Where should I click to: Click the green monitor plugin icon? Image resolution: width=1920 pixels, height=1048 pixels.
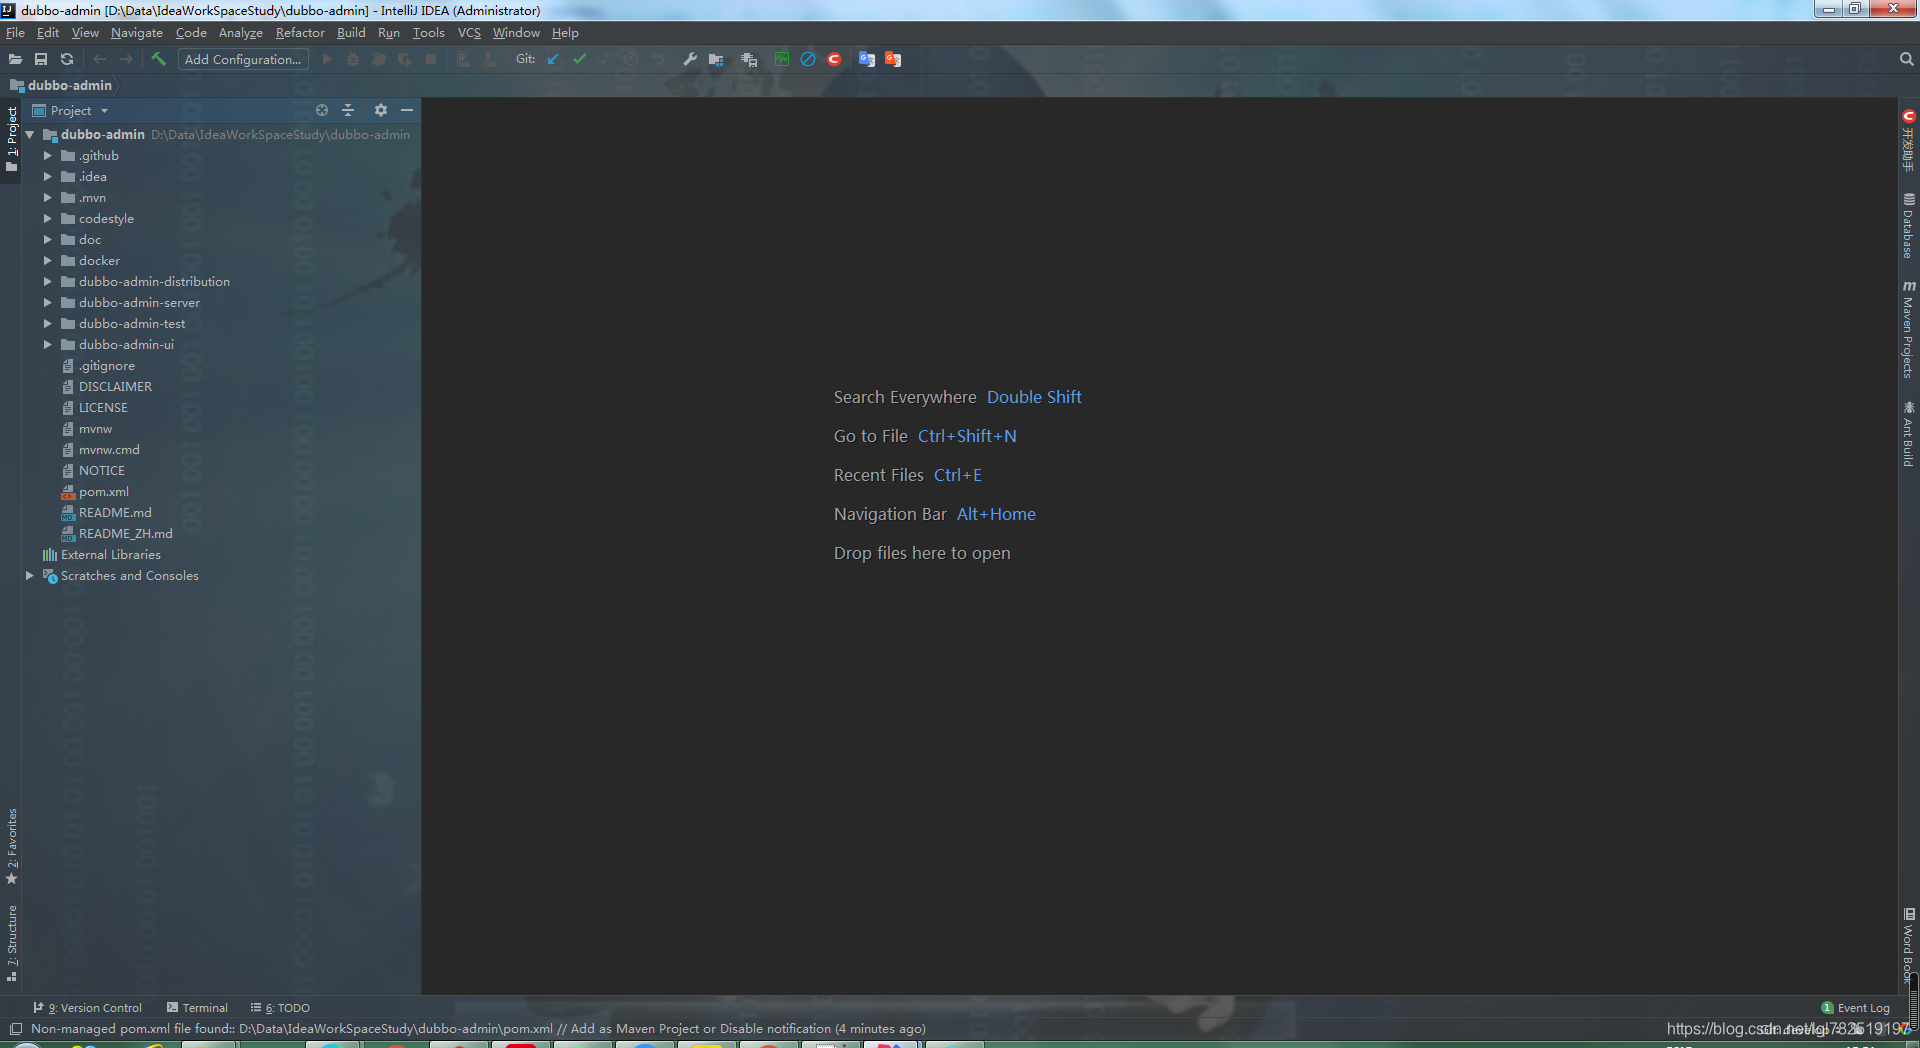[782, 59]
